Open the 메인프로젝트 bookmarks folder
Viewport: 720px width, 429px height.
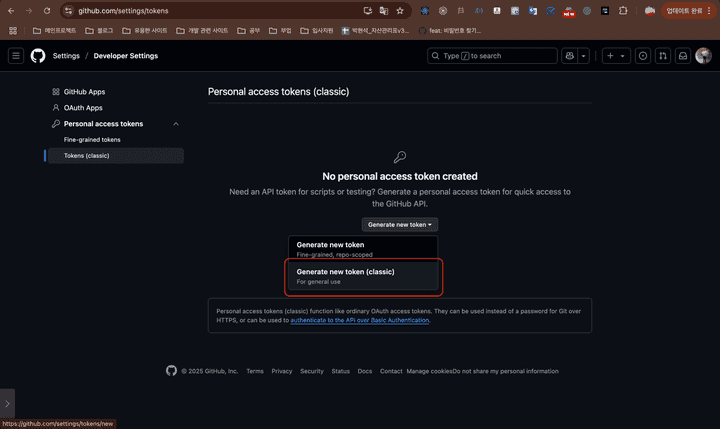[x=55, y=30]
